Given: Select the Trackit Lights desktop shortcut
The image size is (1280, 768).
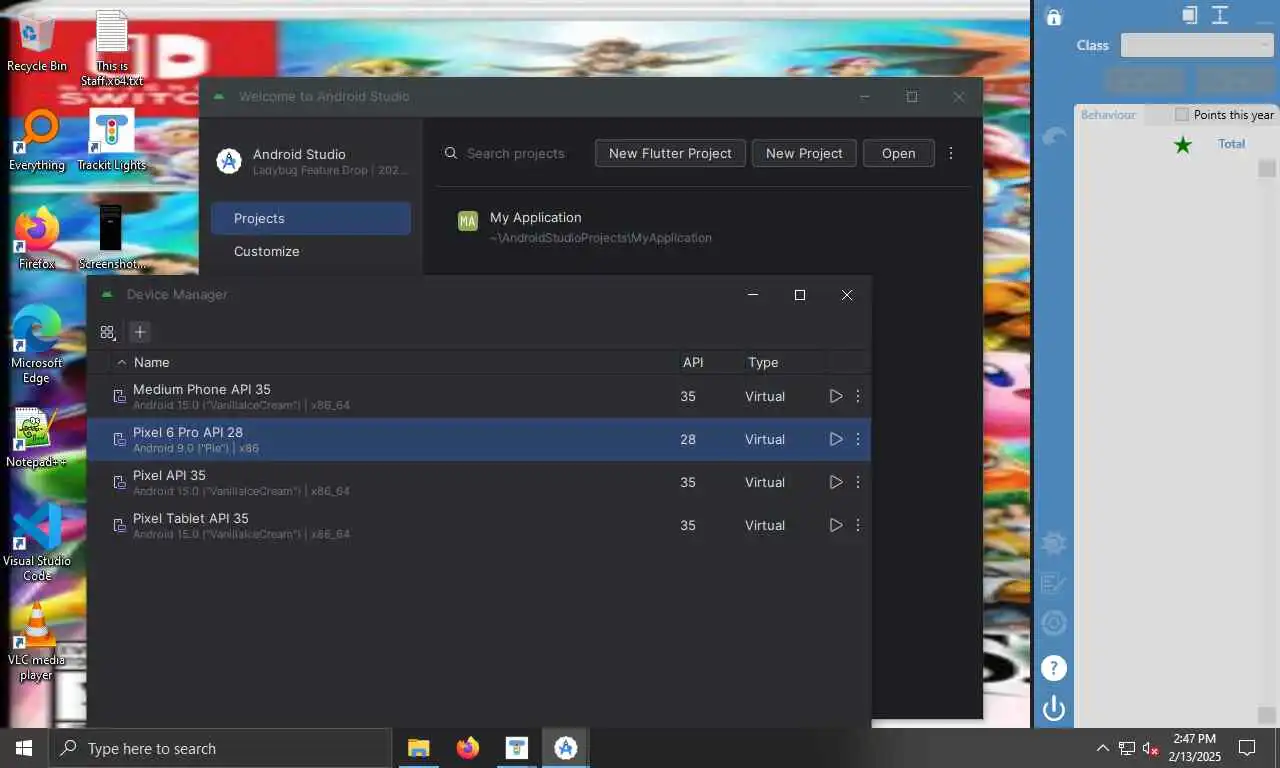Looking at the screenshot, I should [112, 141].
